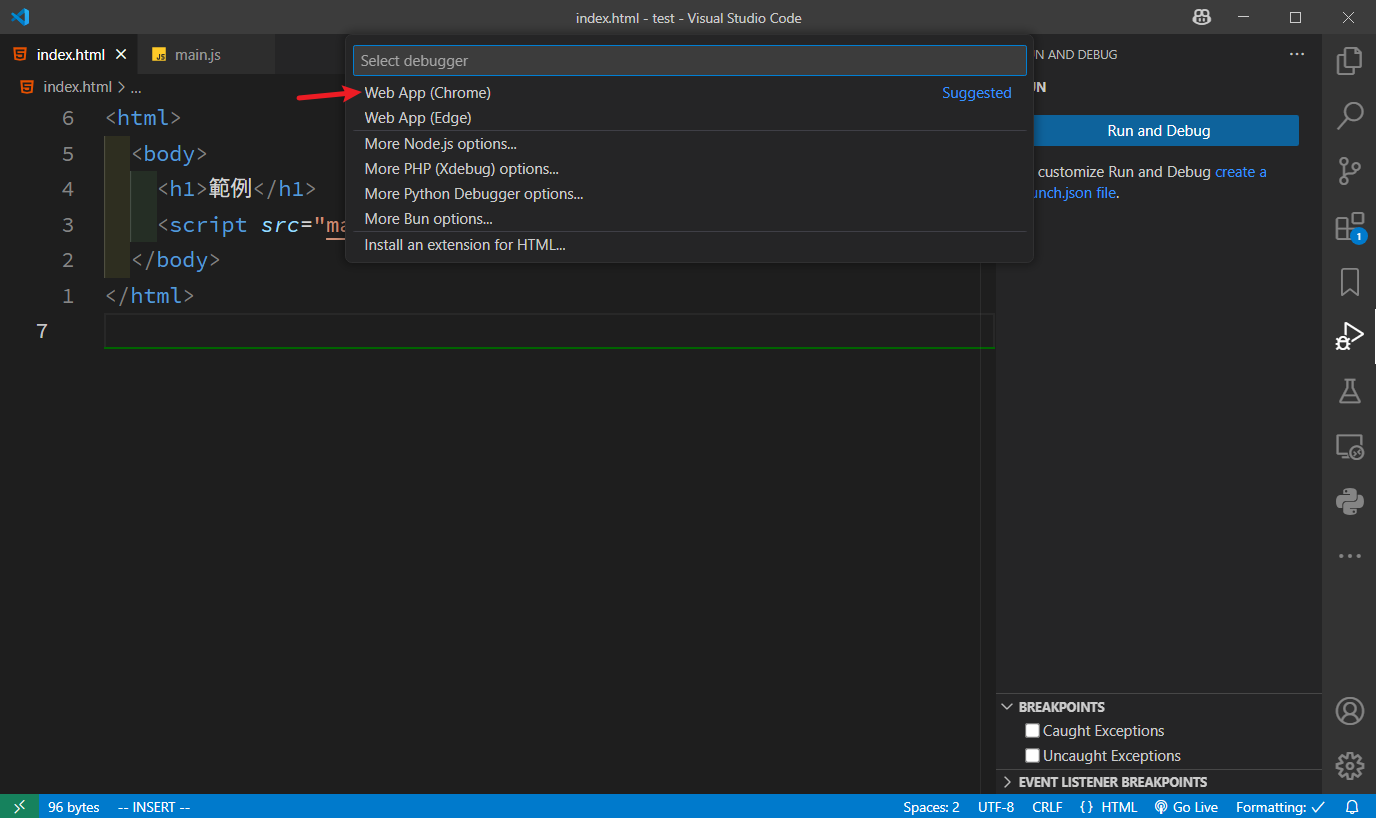Image resolution: width=1376 pixels, height=818 pixels.
Task: Select the Run and Debug activity icon
Action: click(1349, 336)
